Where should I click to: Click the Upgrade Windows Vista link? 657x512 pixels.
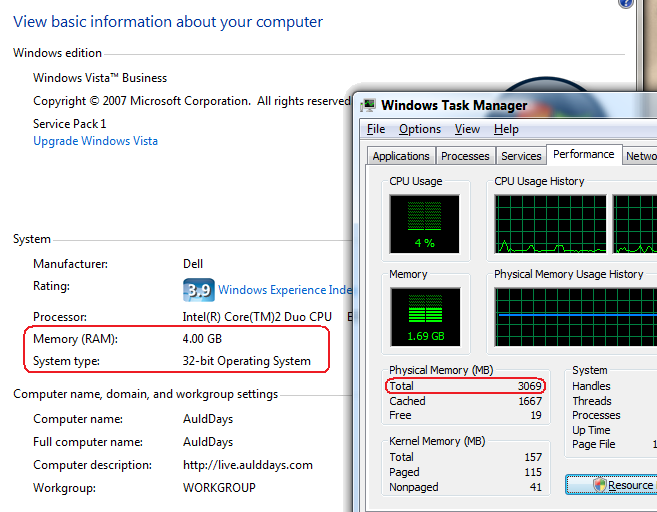pyautogui.click(x=96, y=141)
